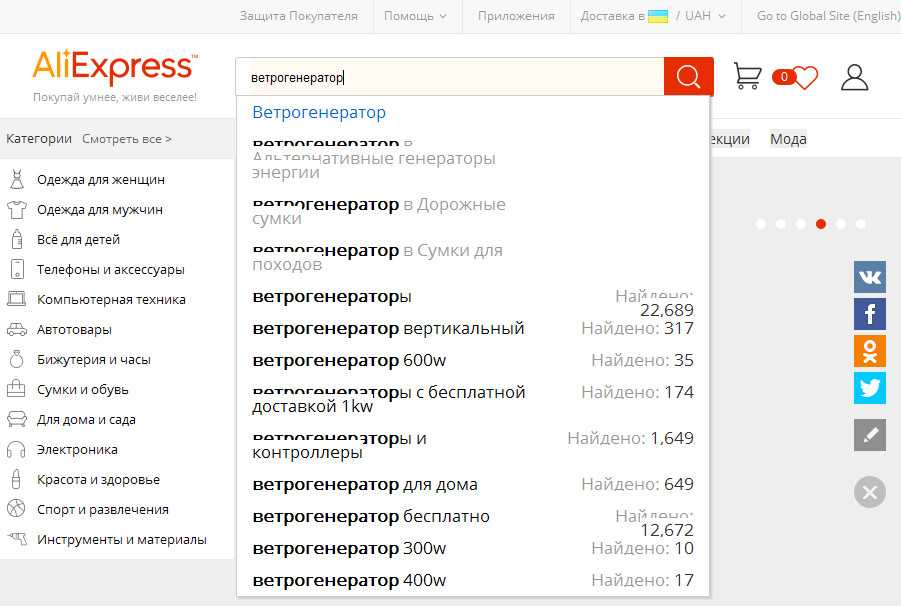The image size is (901, 606).
Task: Select suggestion ветрогенератор 600w
Action: pos(473,360)
